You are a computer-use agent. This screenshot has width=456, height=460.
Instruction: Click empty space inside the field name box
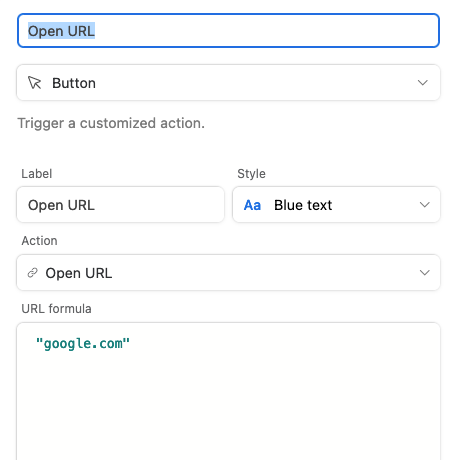267,31
